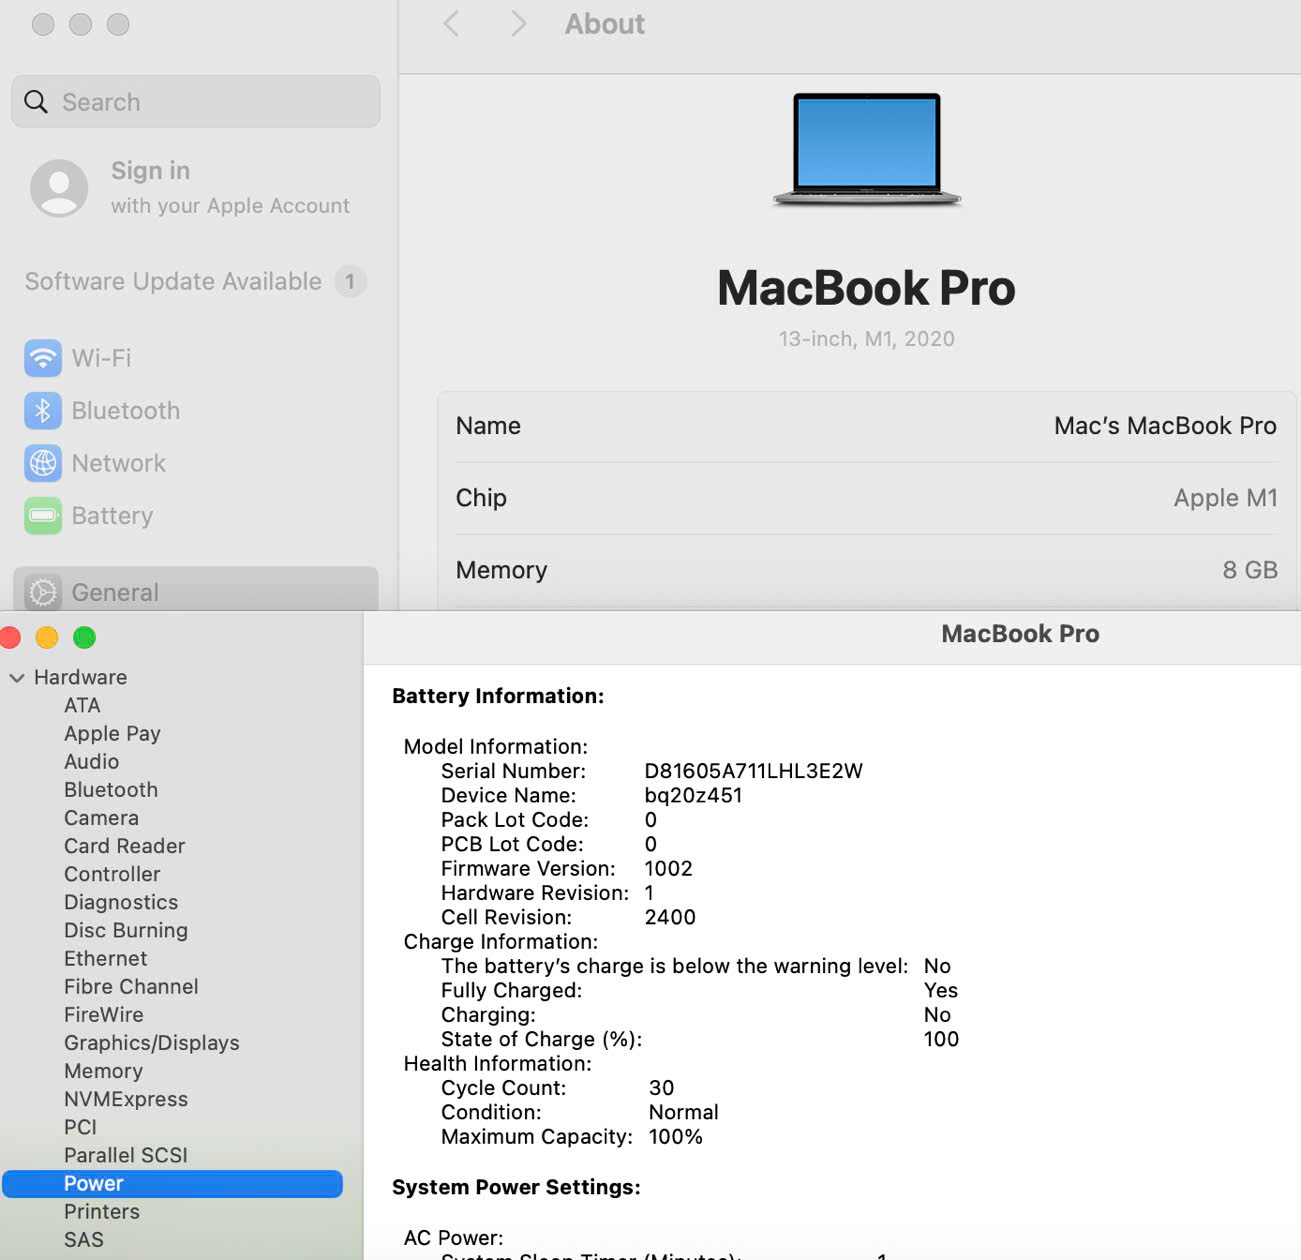Viewport: 1301px width, 1260px height.
Task: Click the Wi-Fi icon in settings sidebar
Action: click(43, 358)
